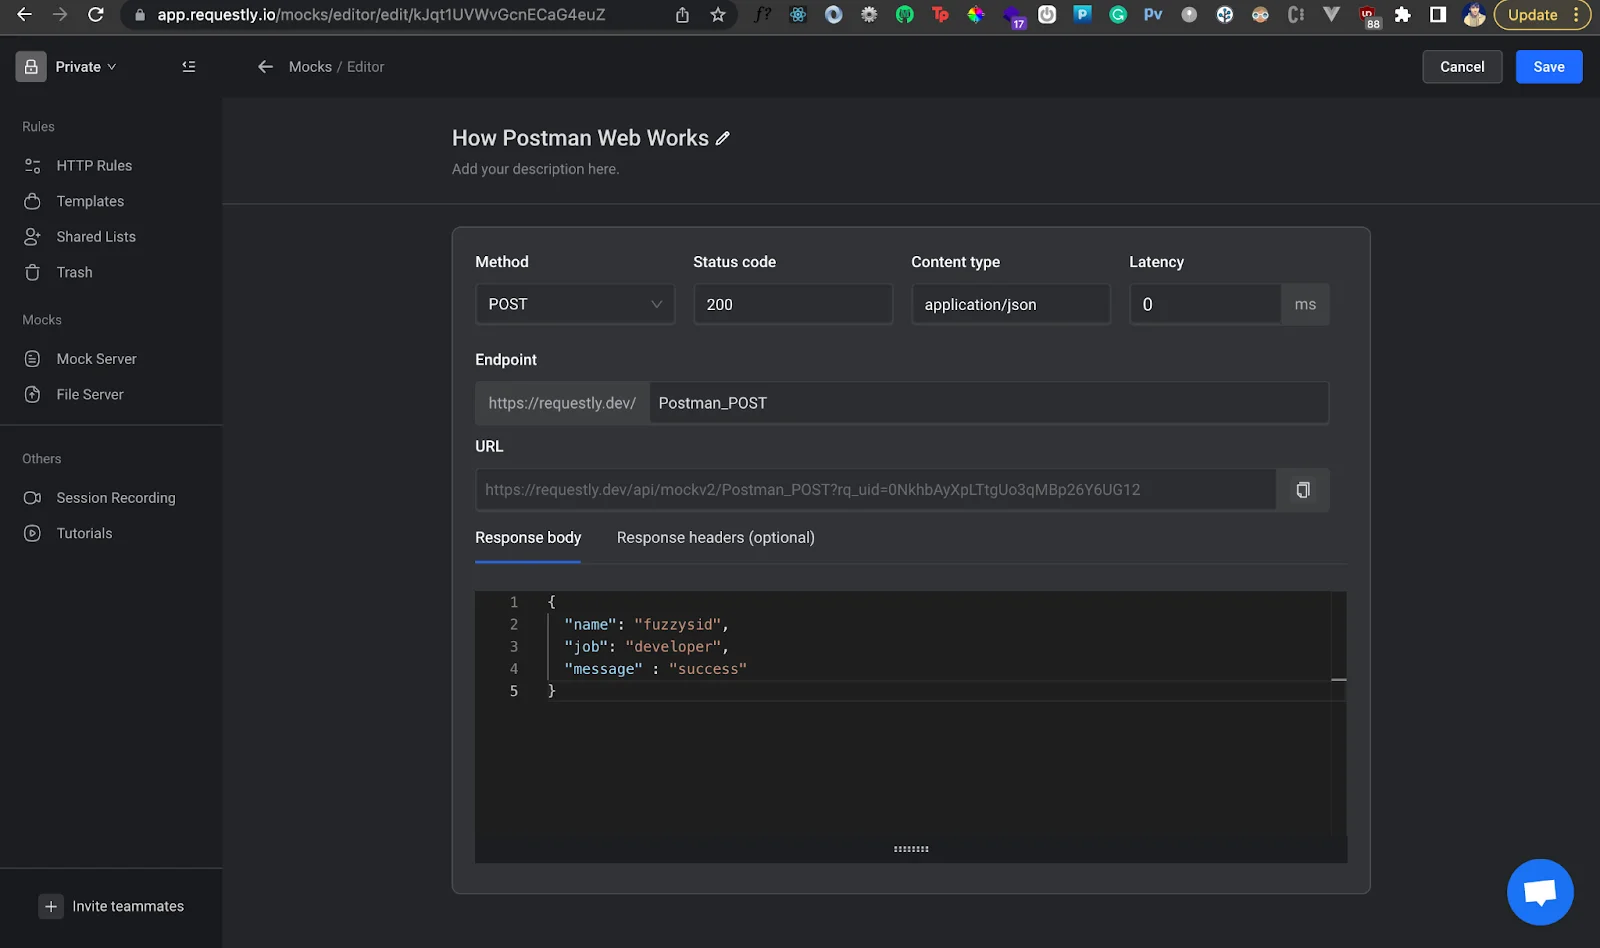Bookmark the page with the star icon
The height and width of the screenshot is (948, 1600).
coord(718,15)
